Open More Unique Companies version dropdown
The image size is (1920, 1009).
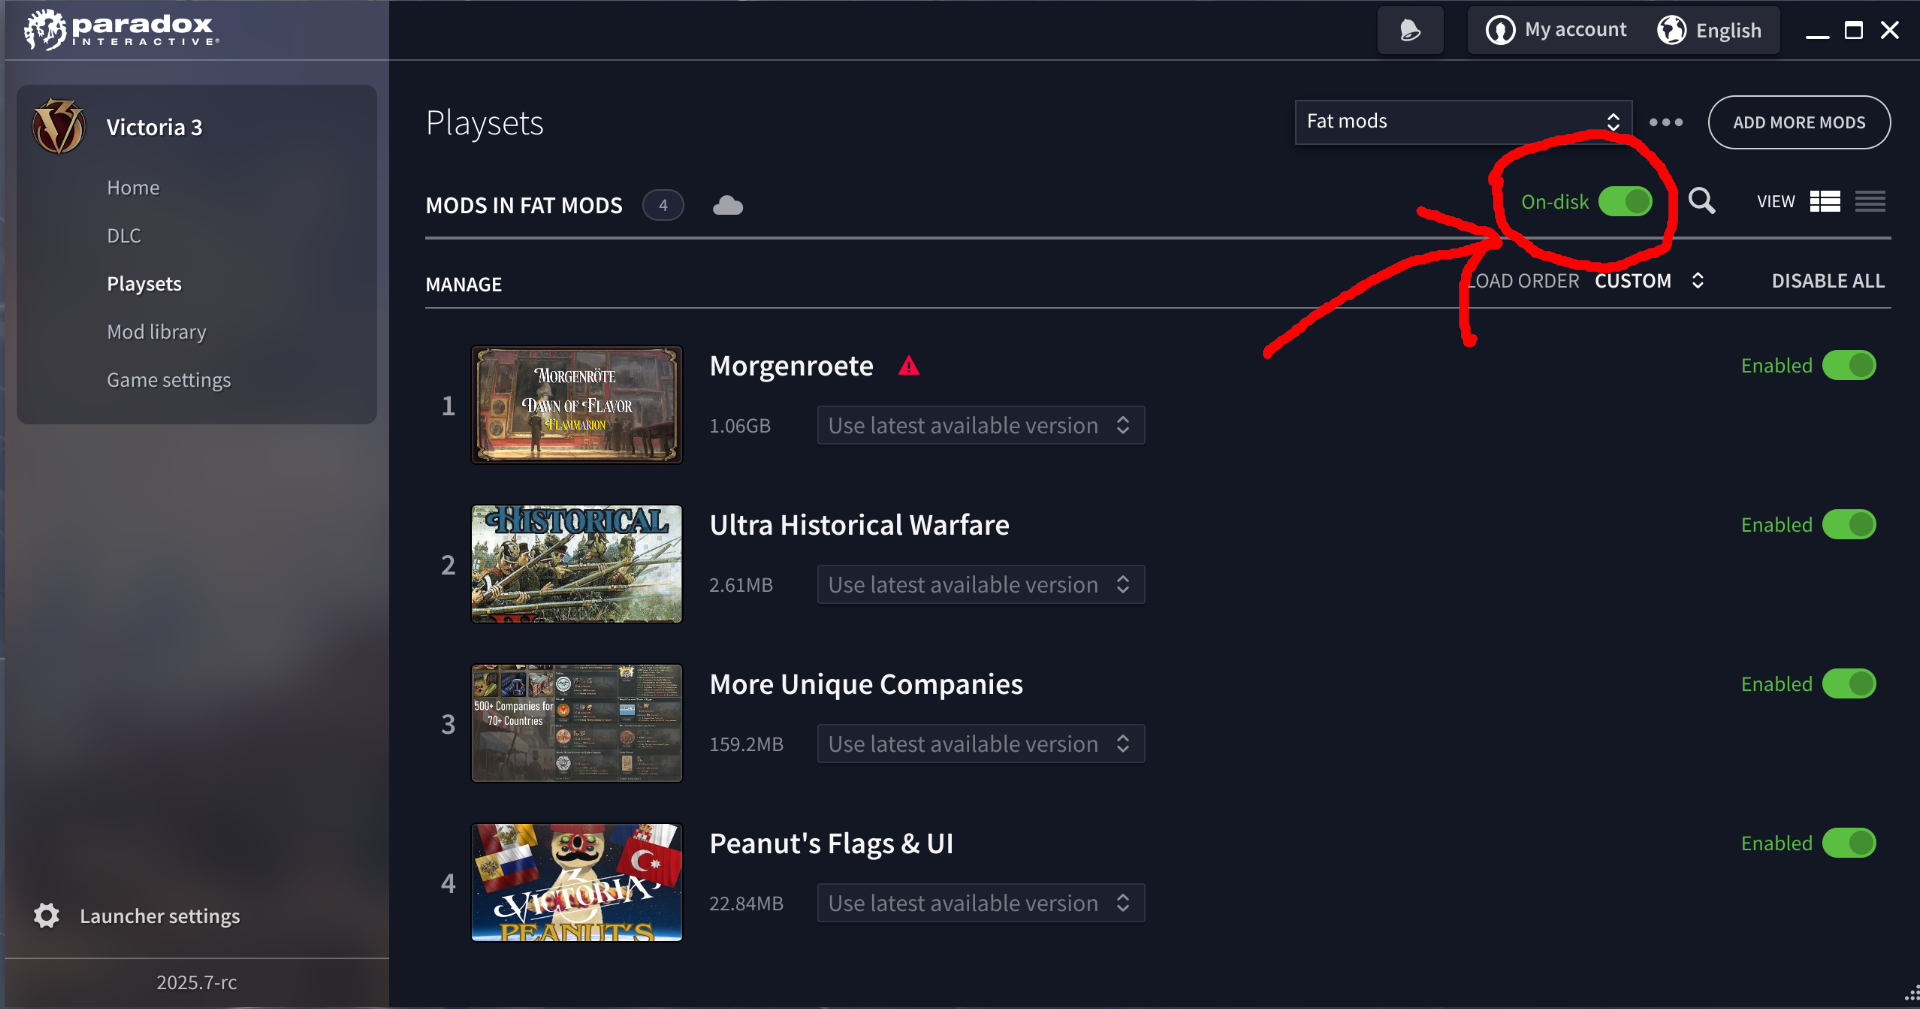(981, 744)
